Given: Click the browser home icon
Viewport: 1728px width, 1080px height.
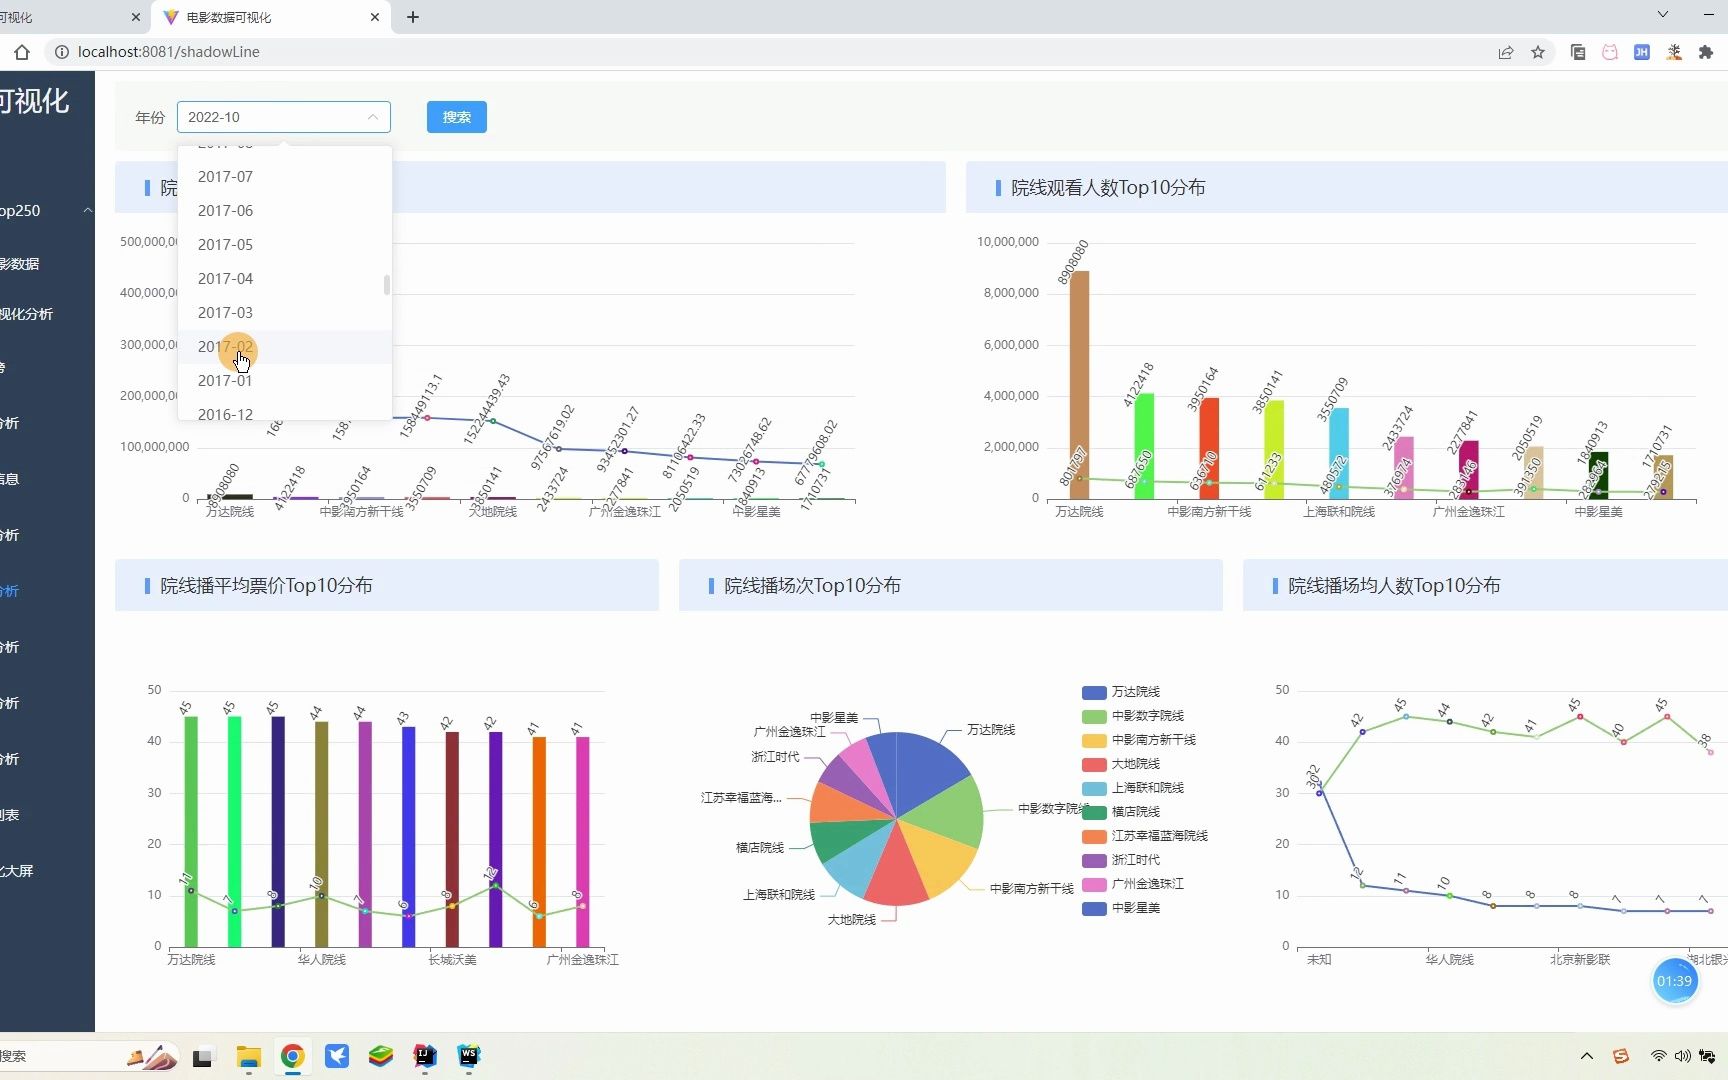Looking at the screenshot, I should [22, 52].
